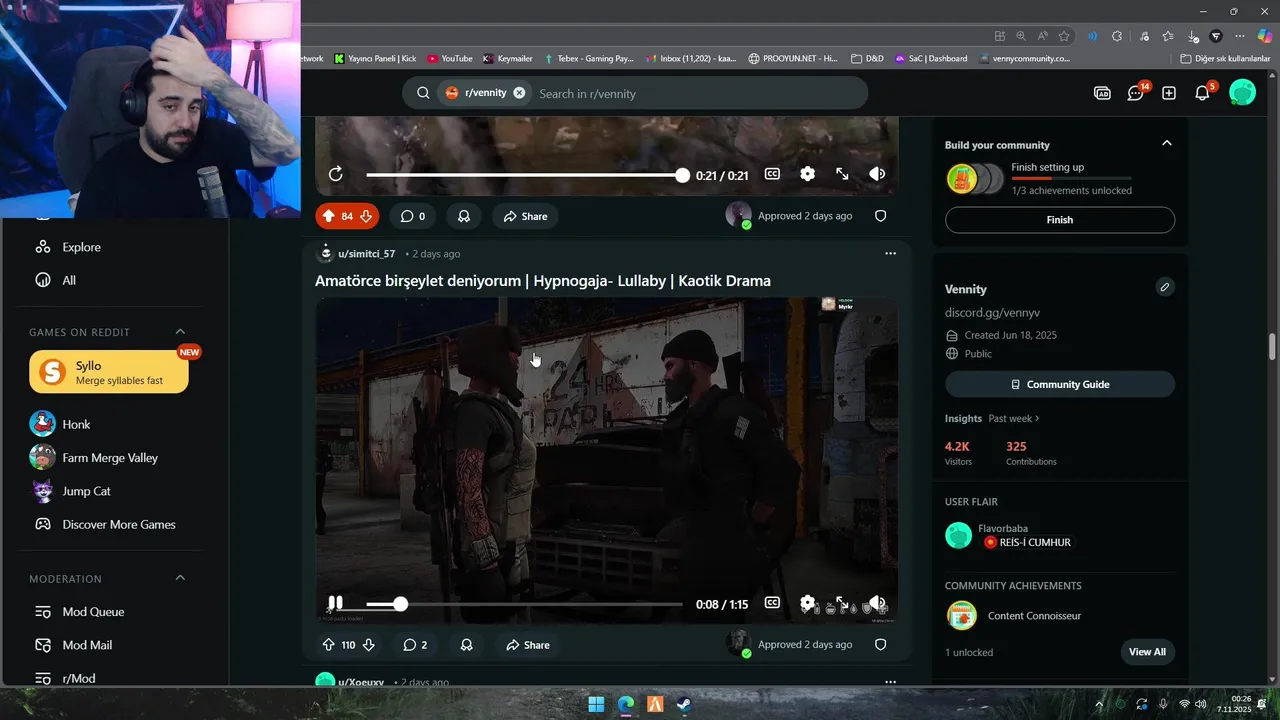This screenshot has height=720, width=1280.
Task: Remove the r/vennity search filter chip
Action: point(519,93)
